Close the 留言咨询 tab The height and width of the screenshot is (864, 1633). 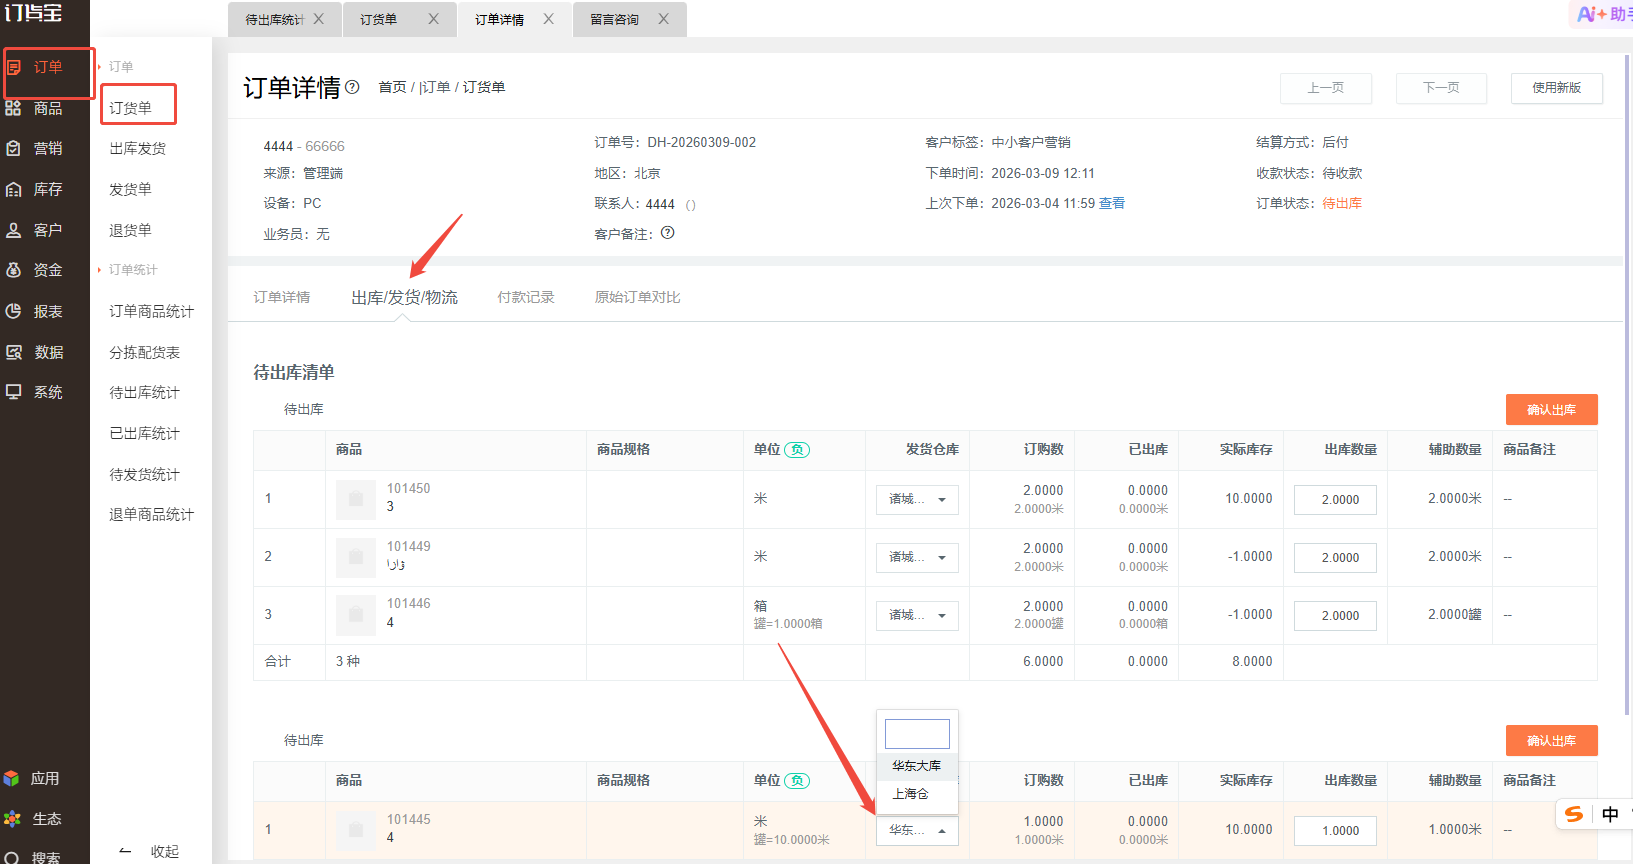[663, 19]
